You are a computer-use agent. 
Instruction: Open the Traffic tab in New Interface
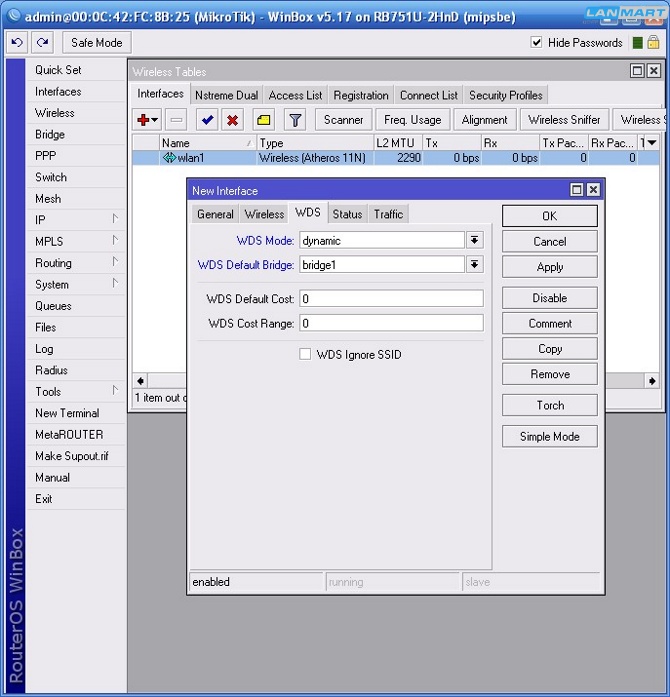[388, 214]
